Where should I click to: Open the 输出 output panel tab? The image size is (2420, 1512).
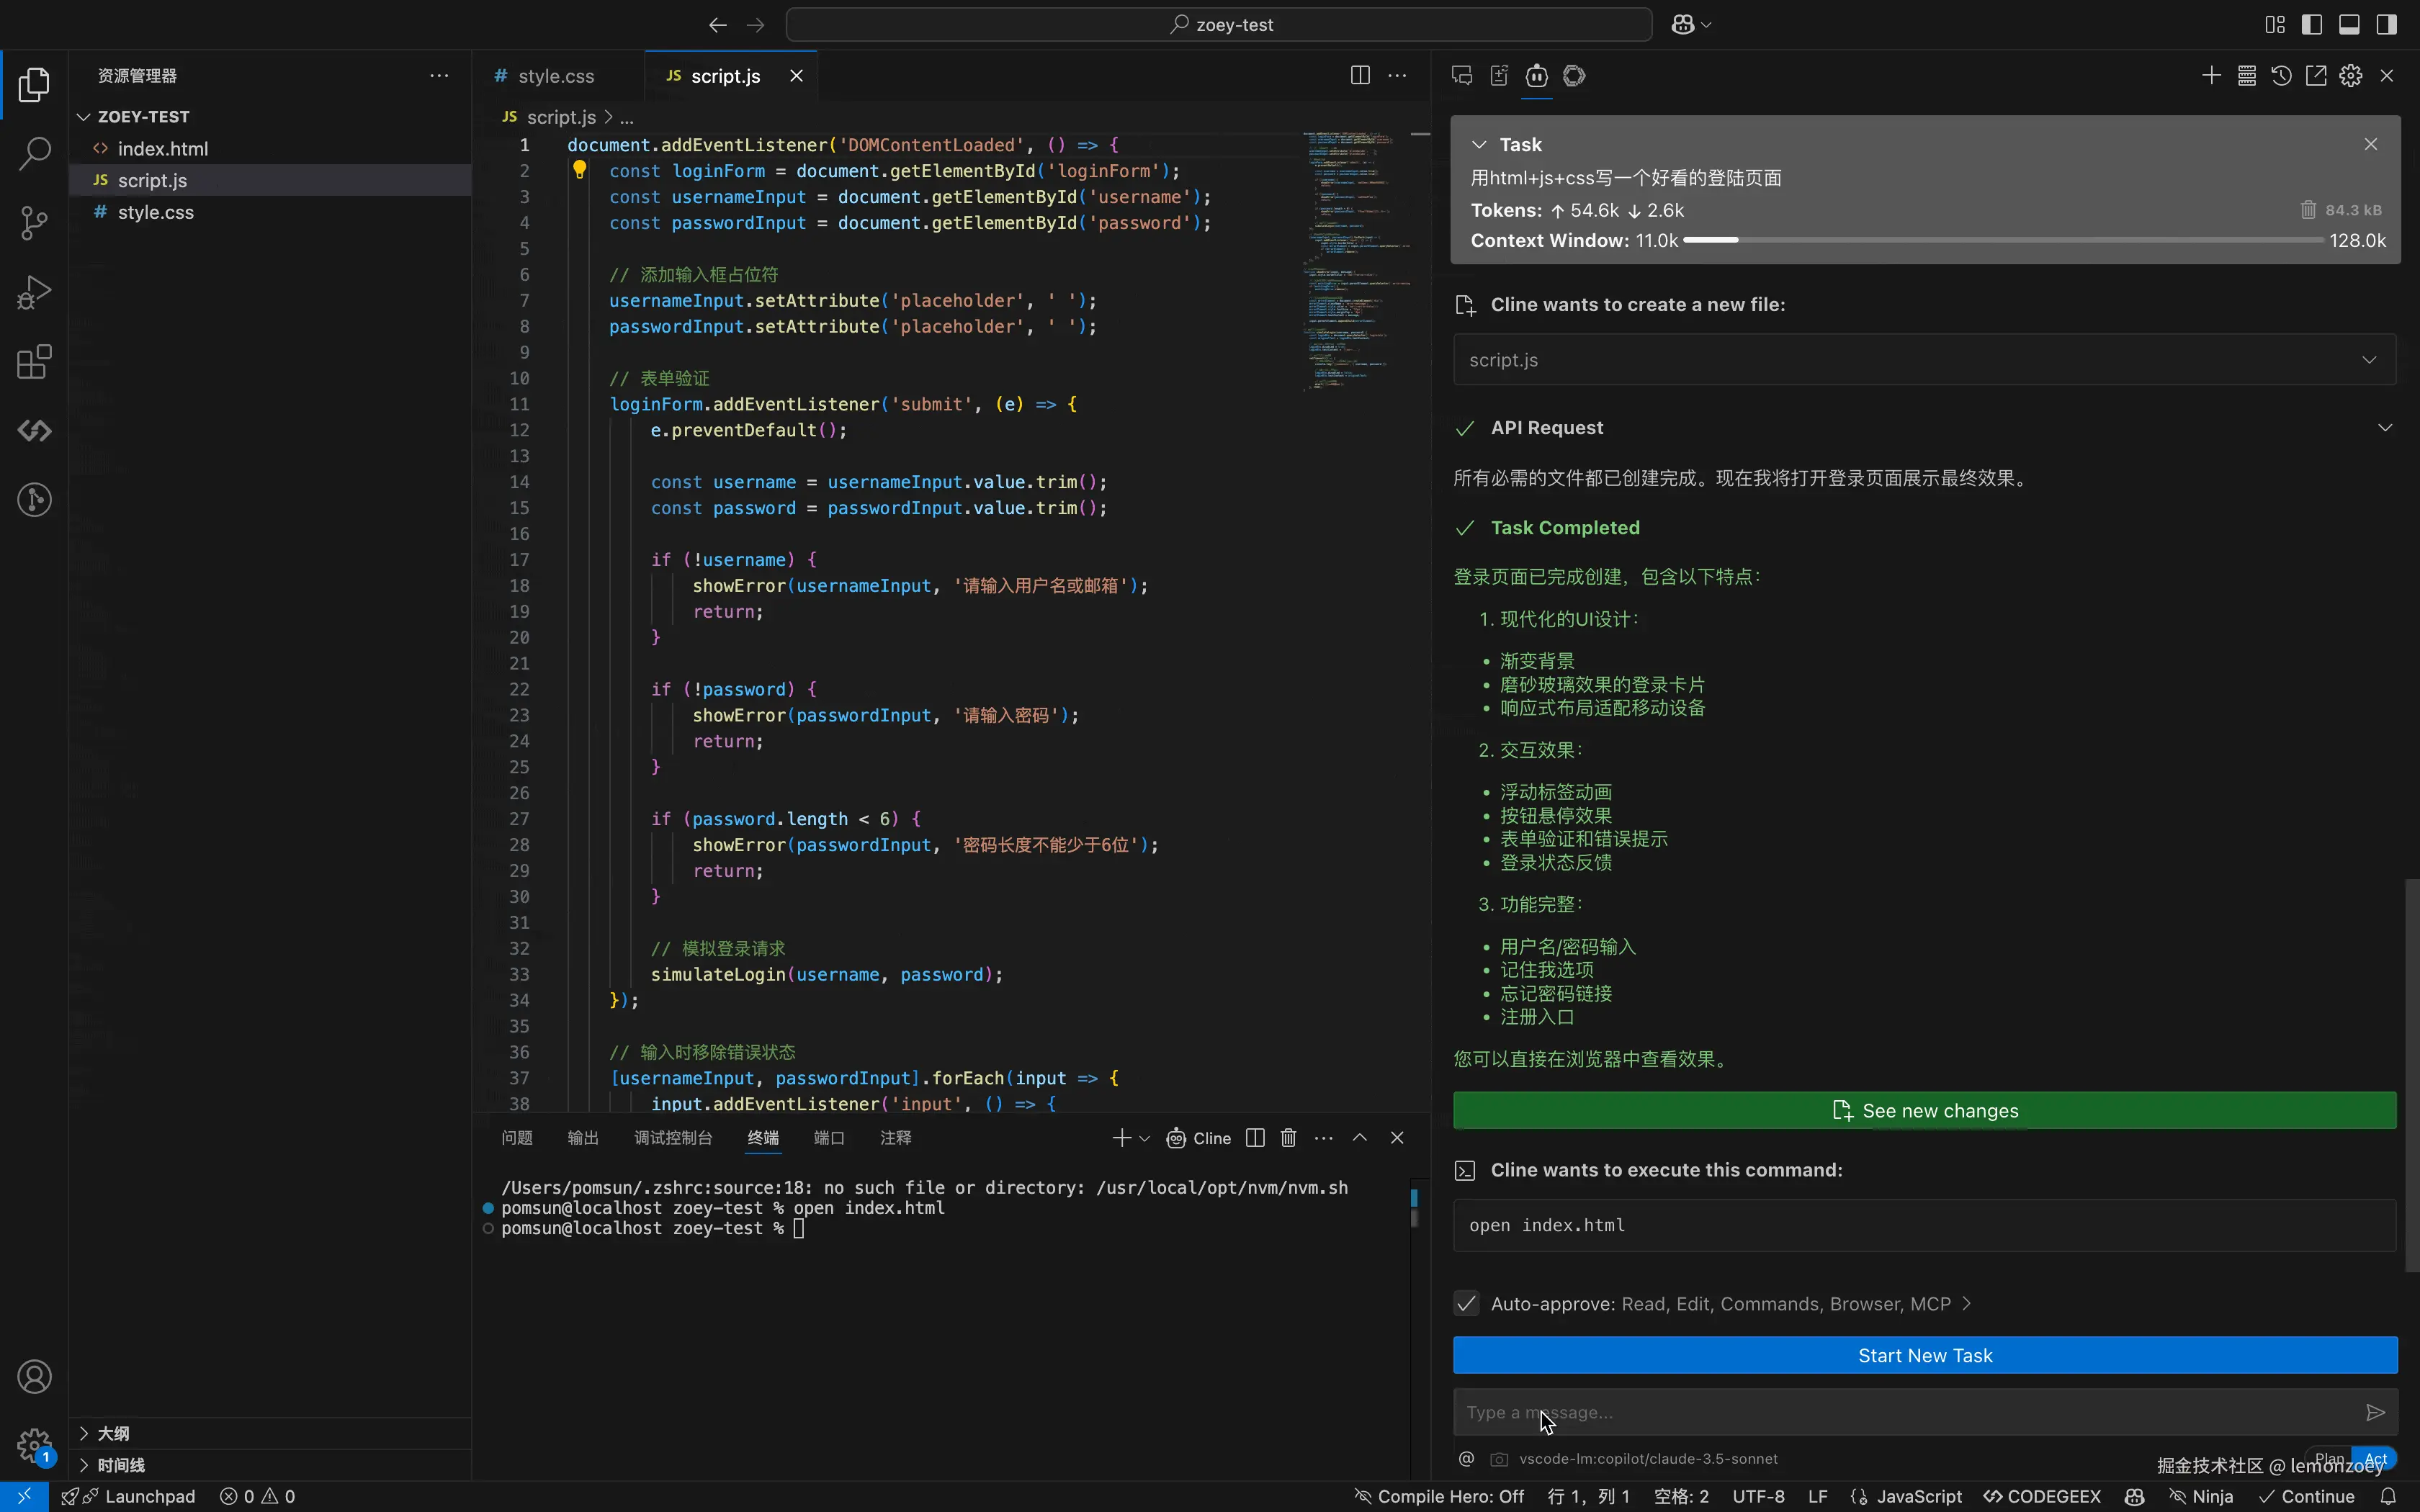click(x=582, y=1138)
